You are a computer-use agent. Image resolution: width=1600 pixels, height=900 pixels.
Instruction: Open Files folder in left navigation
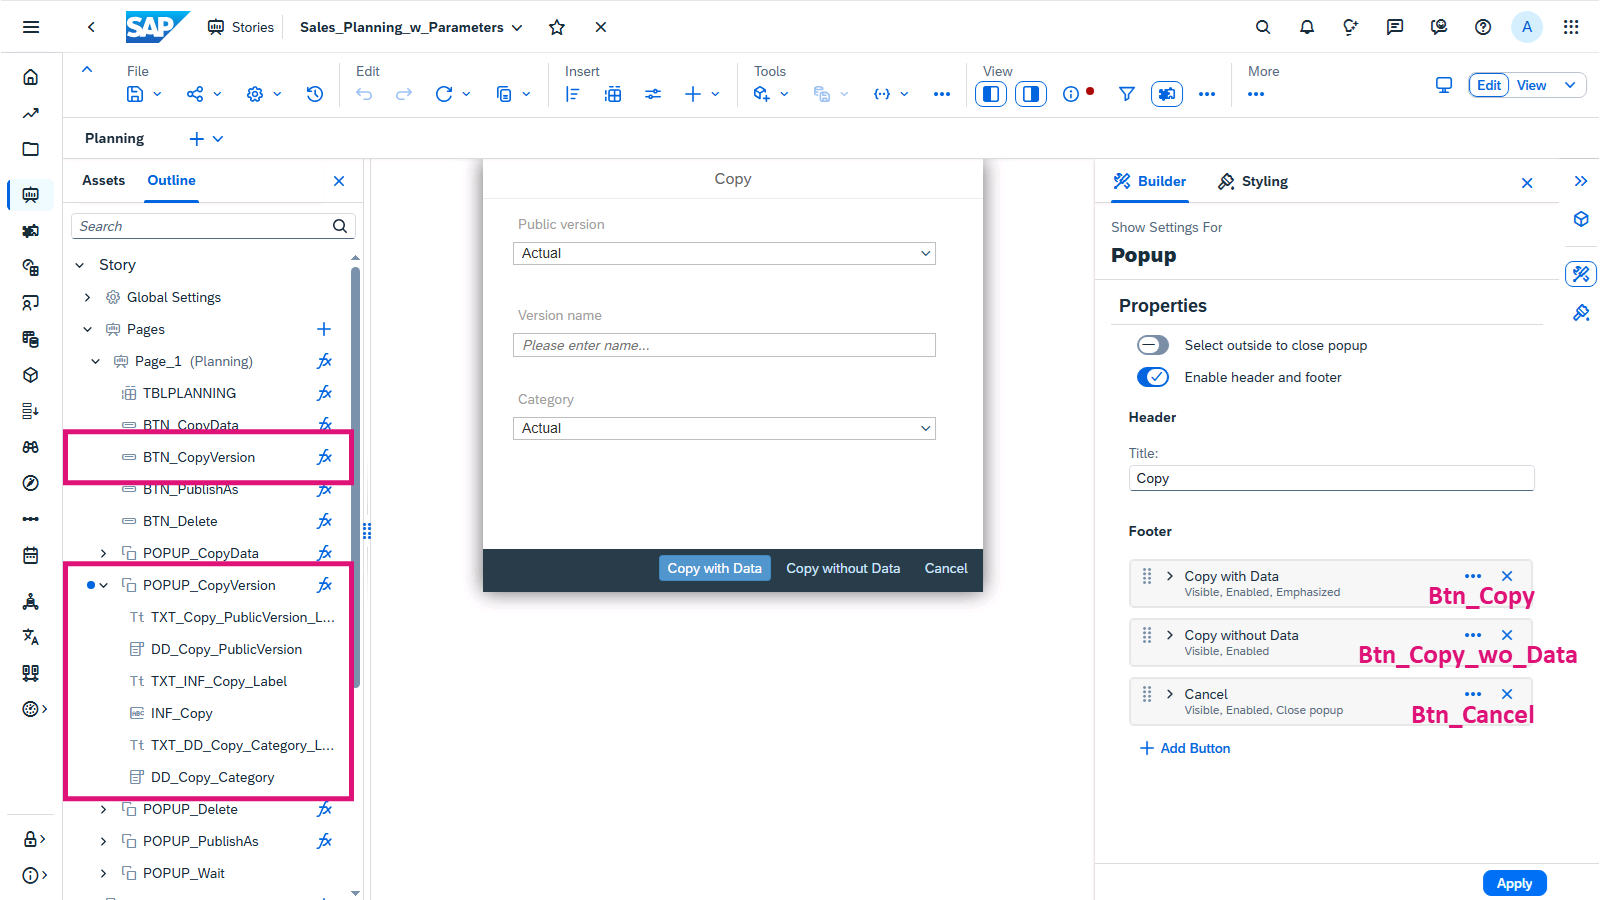31,149
